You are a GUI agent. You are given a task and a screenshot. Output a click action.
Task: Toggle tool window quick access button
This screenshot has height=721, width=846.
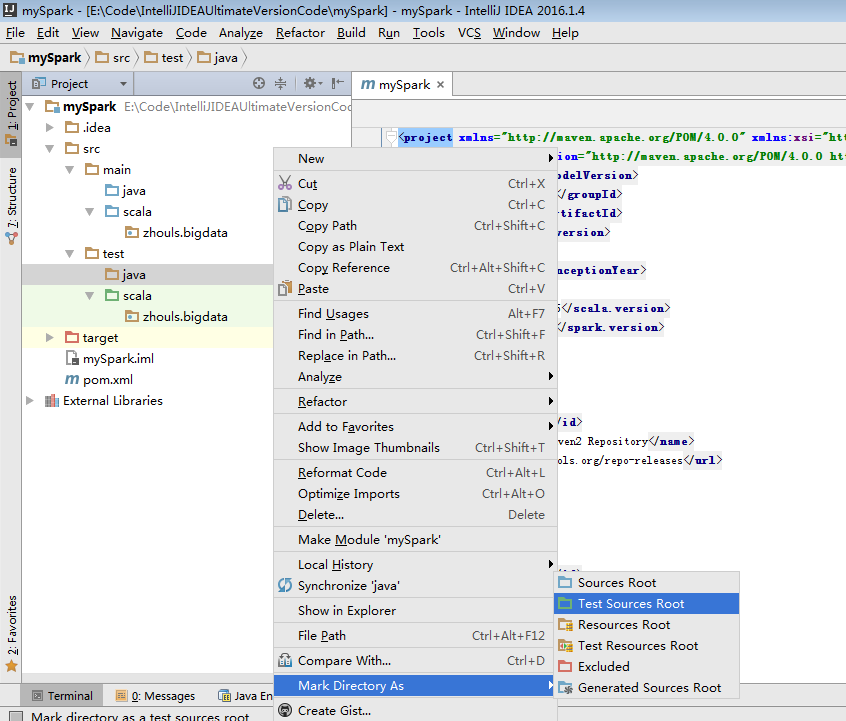tap(16, 716)
